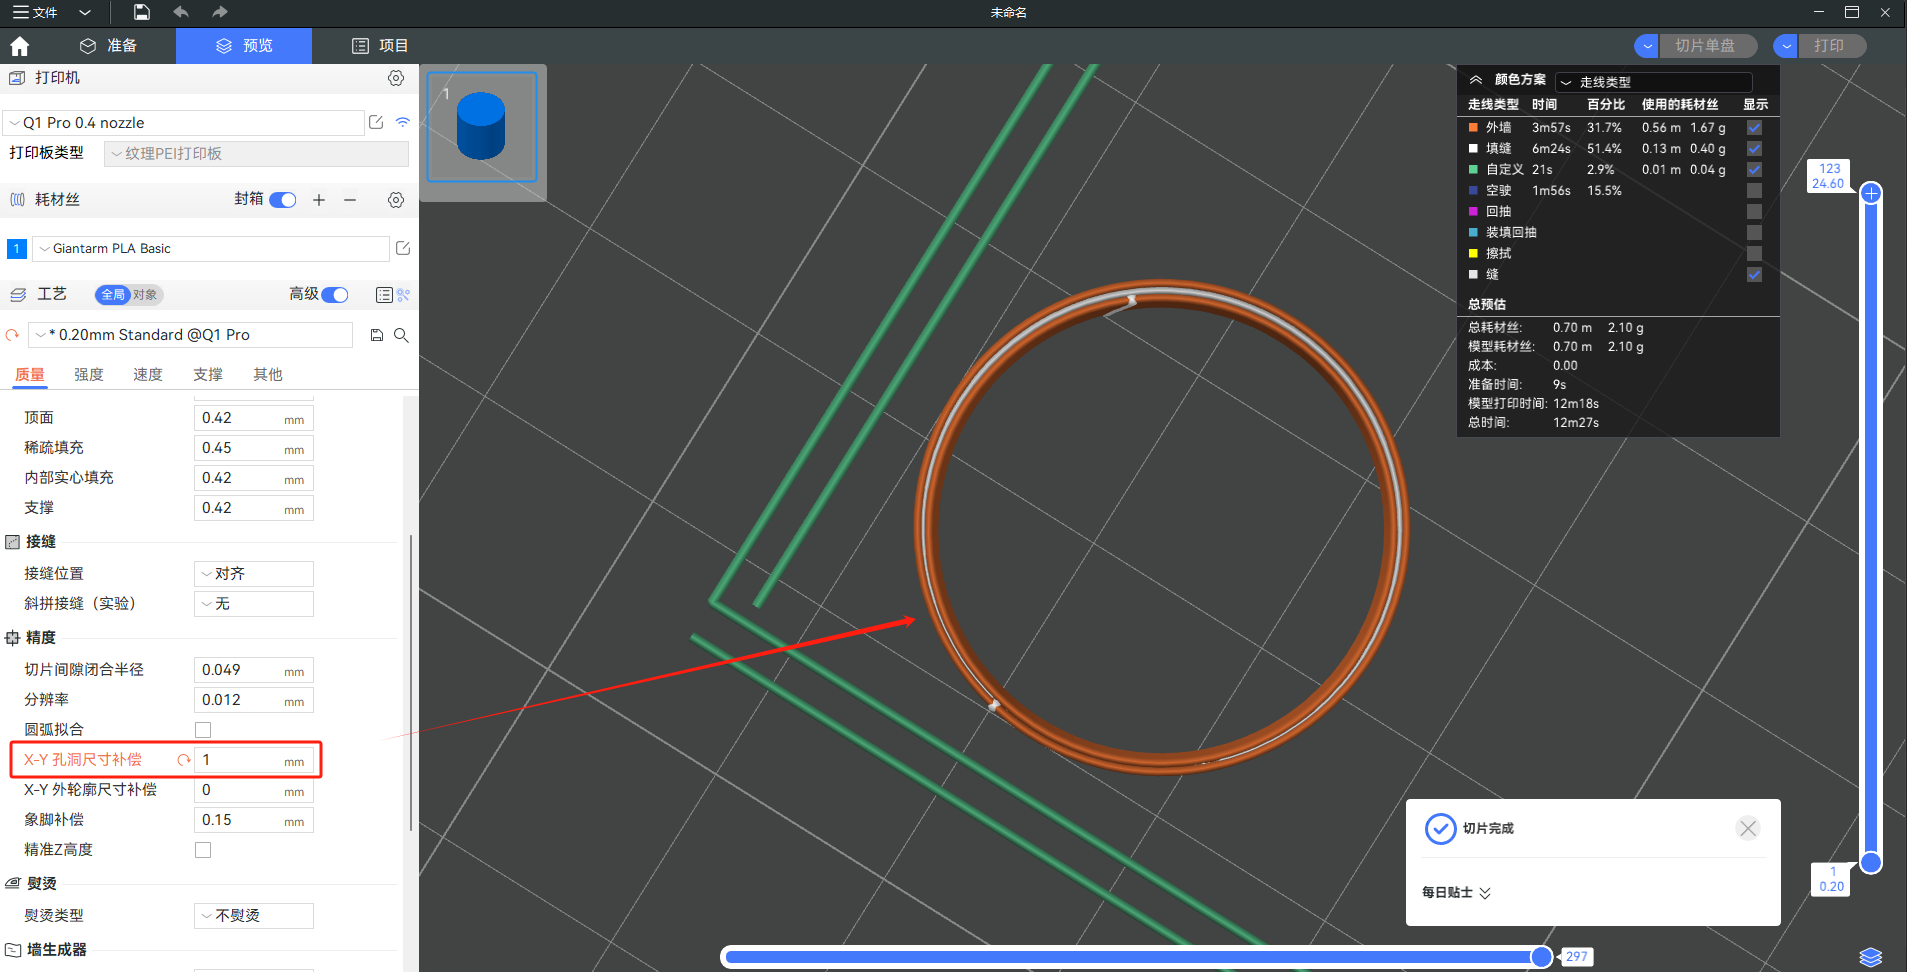
Task: Uncheck 外墙 display checkbox in legend
Action: pos(1754,128)
